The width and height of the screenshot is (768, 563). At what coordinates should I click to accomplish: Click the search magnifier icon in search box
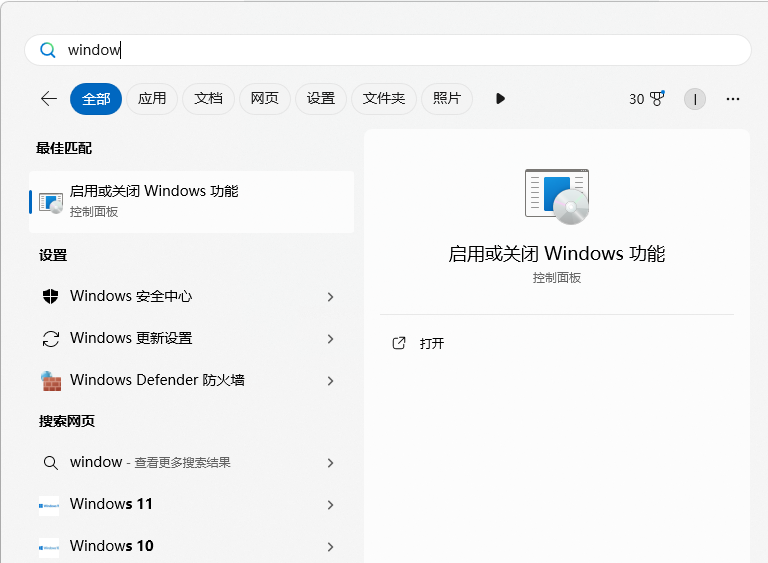point(48,50)
